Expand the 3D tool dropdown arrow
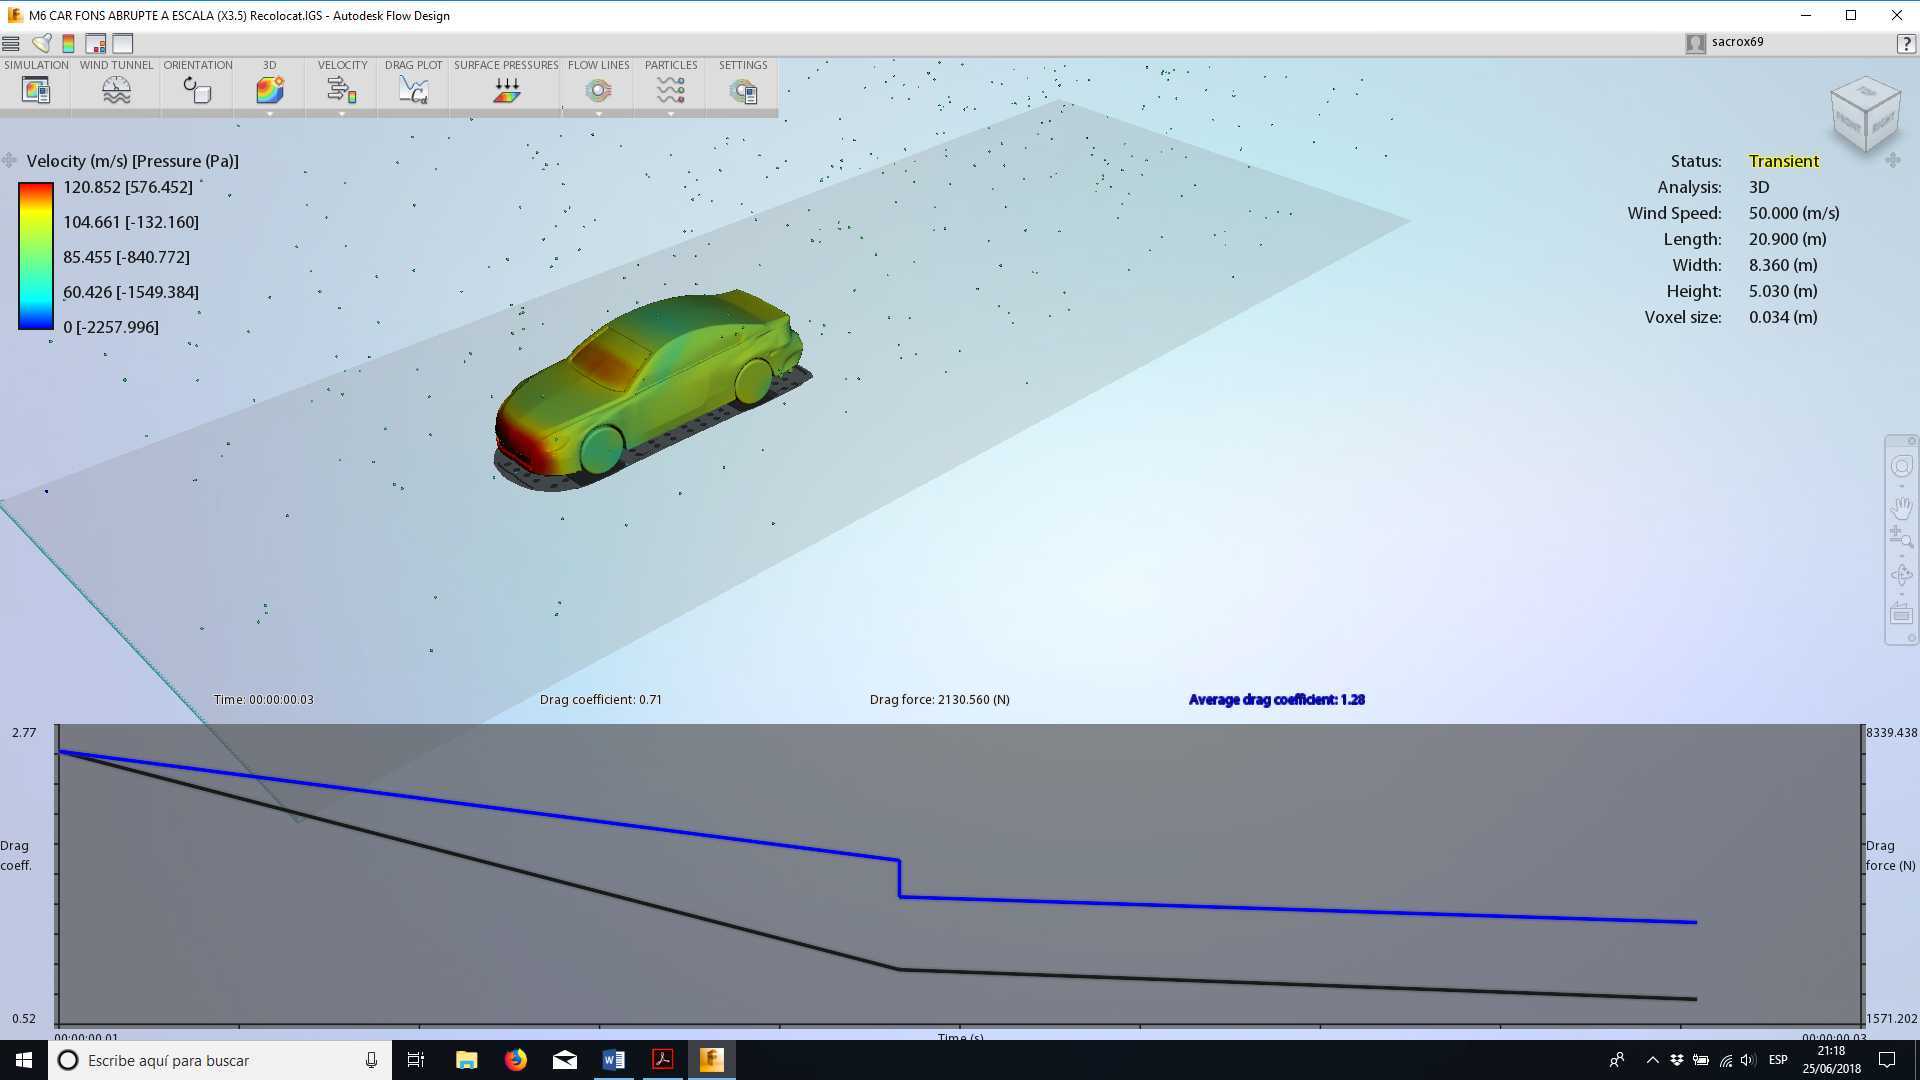 click(270, 114)
